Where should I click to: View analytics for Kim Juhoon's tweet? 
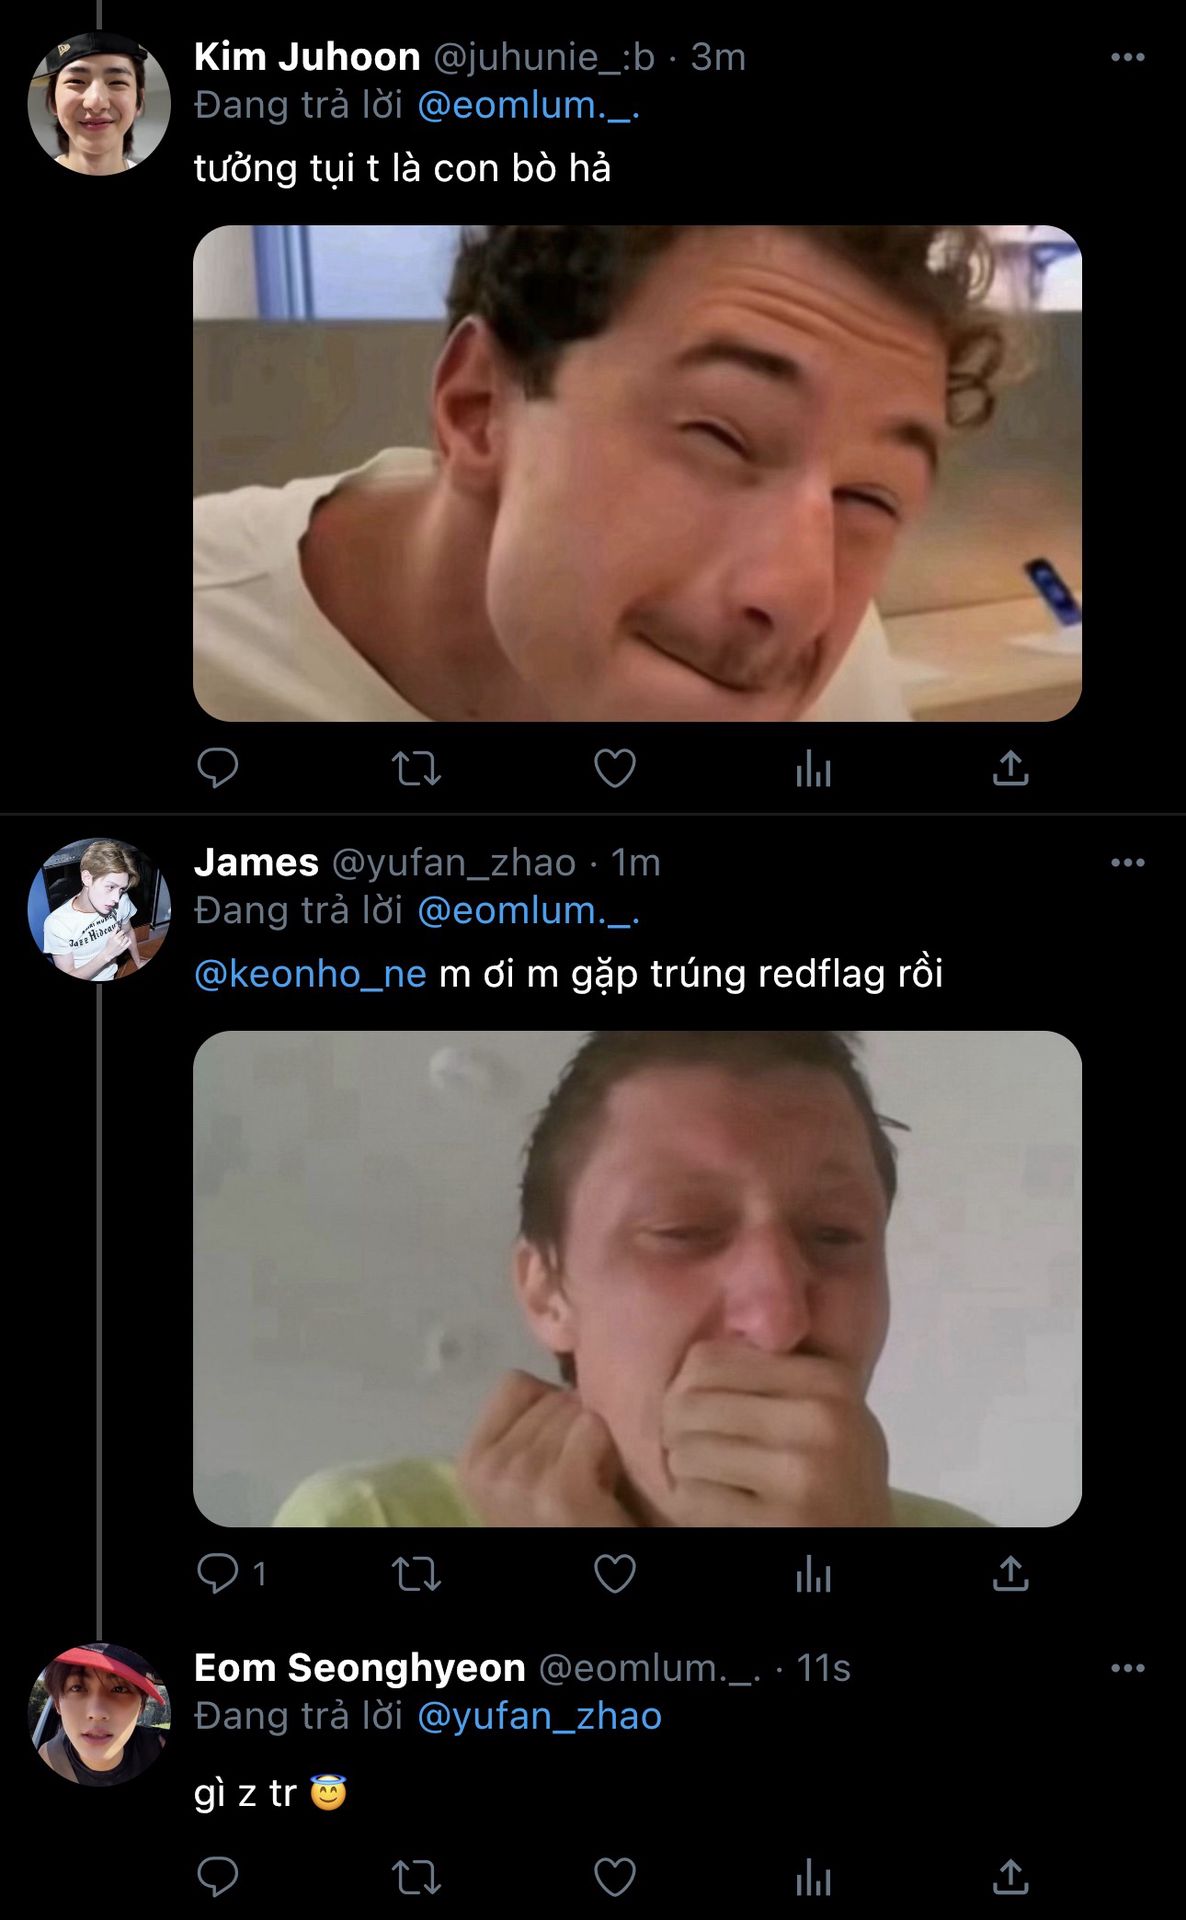(813, 768)
